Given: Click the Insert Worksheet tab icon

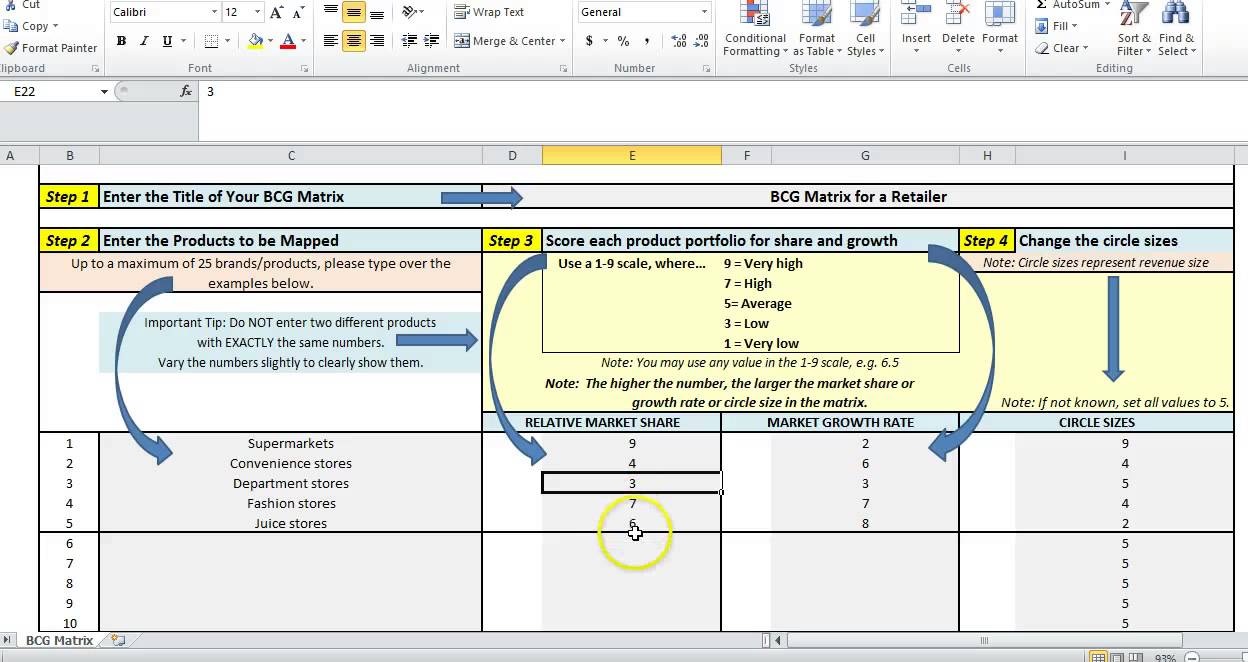Looking at the screenshot, I should point(118,640).
